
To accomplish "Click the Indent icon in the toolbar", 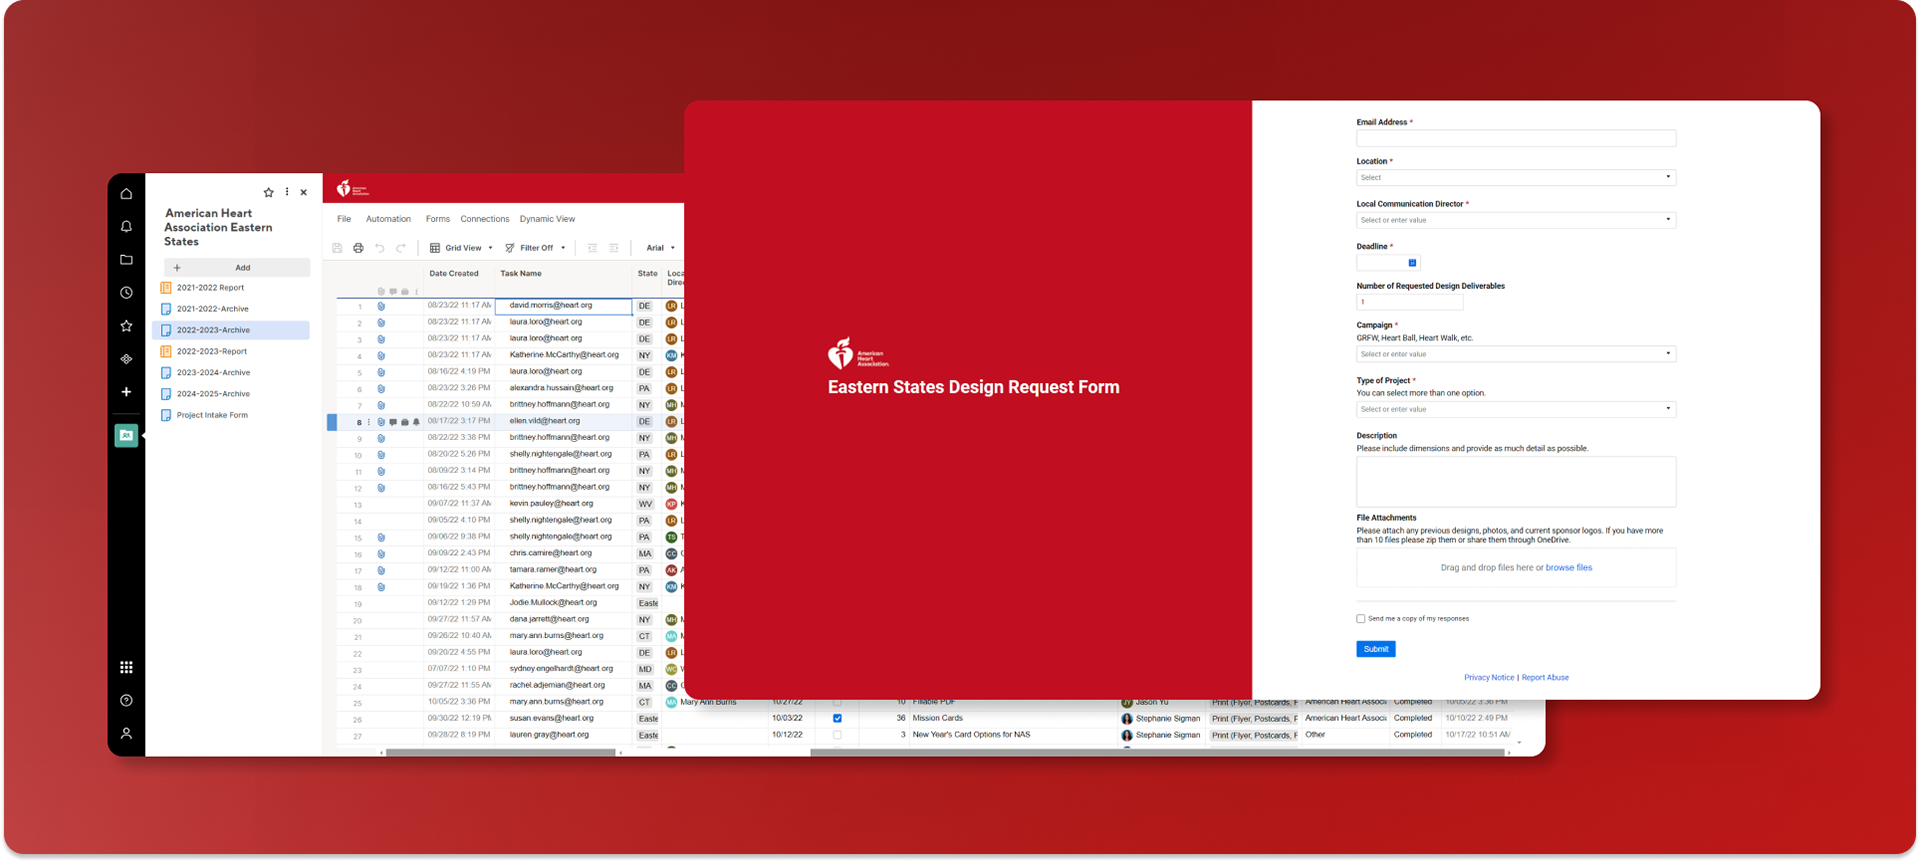I will [x=614, y=248].
